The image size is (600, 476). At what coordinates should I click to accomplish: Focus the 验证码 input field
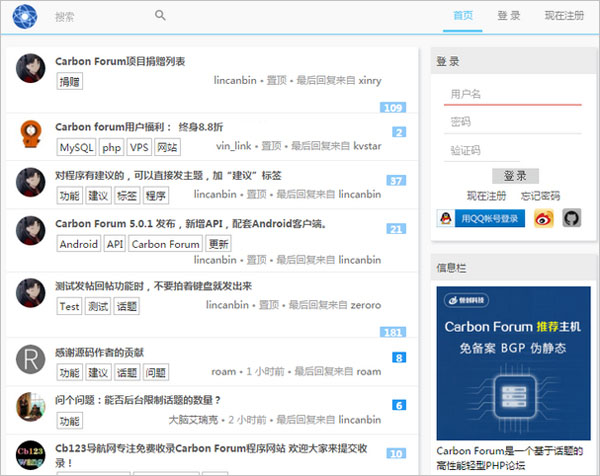(482, 150)
